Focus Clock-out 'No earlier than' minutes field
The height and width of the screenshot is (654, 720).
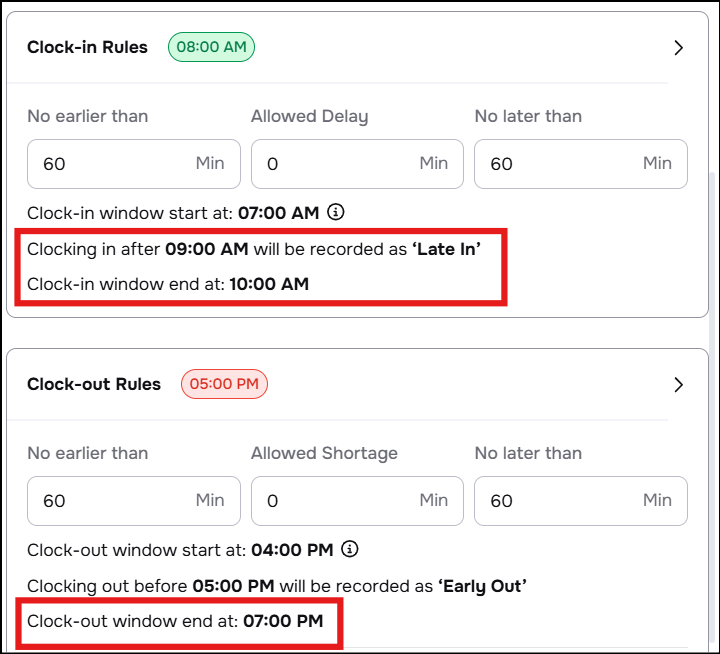pyautogui.click(x=133, y=501)
